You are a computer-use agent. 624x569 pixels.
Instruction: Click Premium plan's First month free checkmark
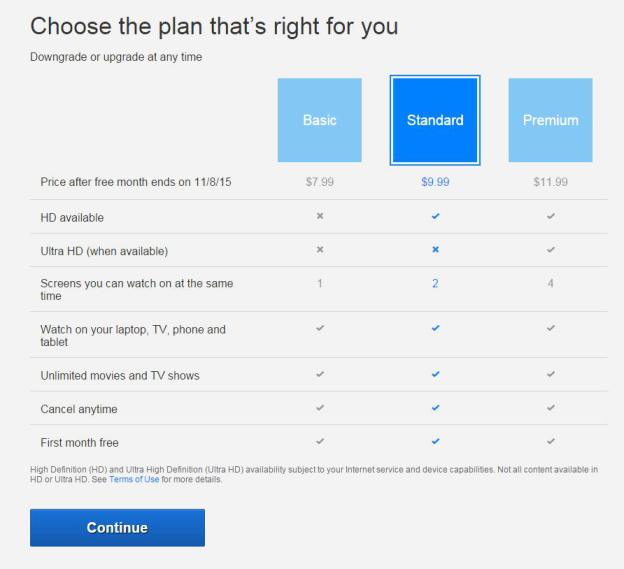pyautogui.click(x=550, y=441)
